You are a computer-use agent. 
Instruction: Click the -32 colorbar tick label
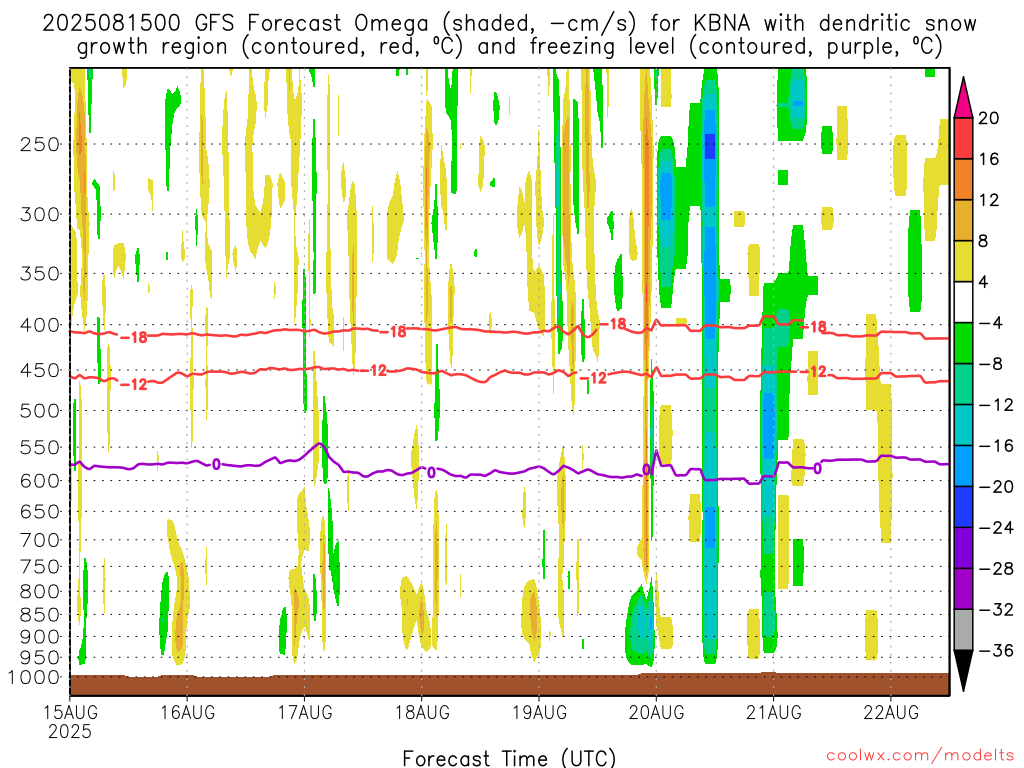point(996,610)
